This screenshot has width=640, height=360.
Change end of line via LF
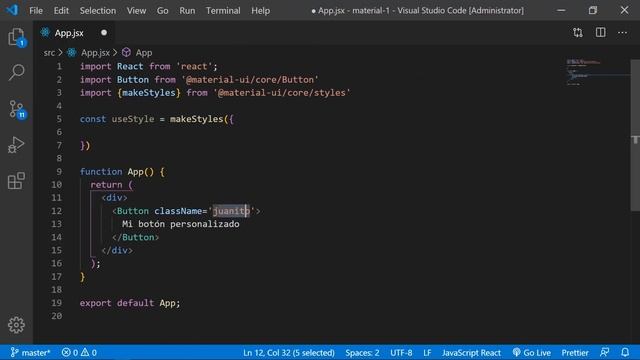pos(427,352)
